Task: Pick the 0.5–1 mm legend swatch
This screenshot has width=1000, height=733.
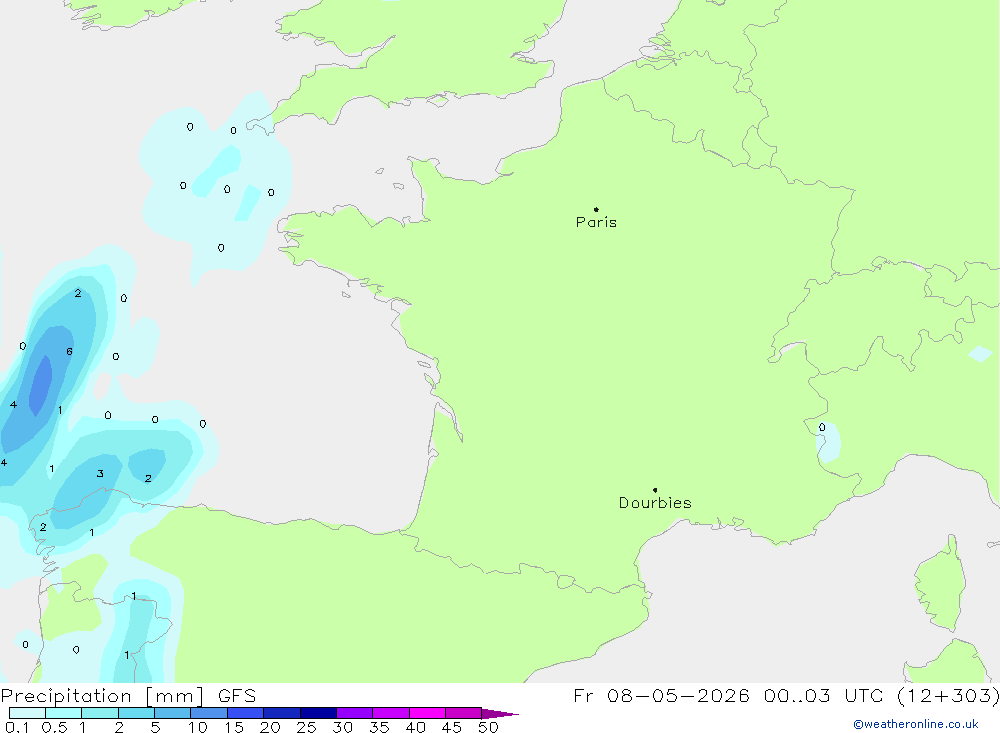Action: coord(64,713)
